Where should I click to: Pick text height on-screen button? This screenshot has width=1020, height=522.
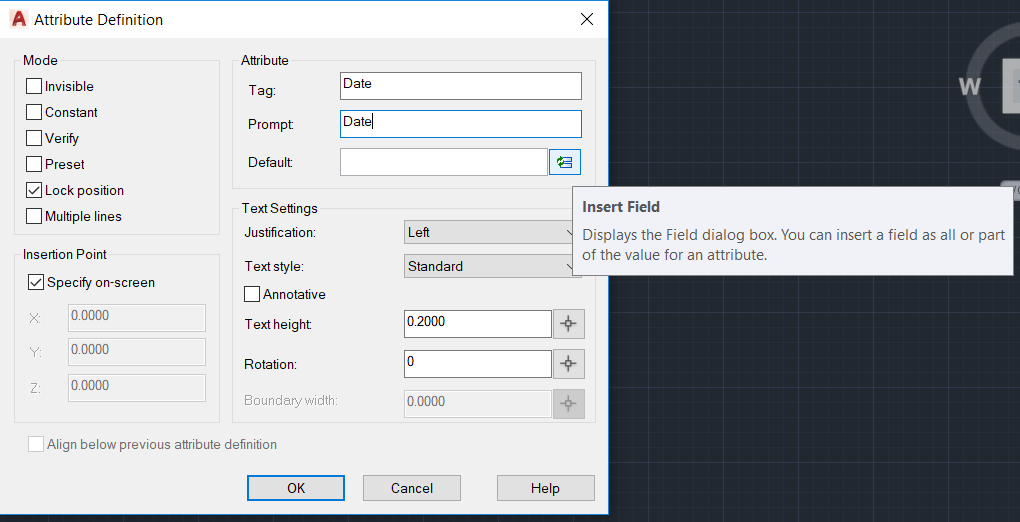click(569, 324)
